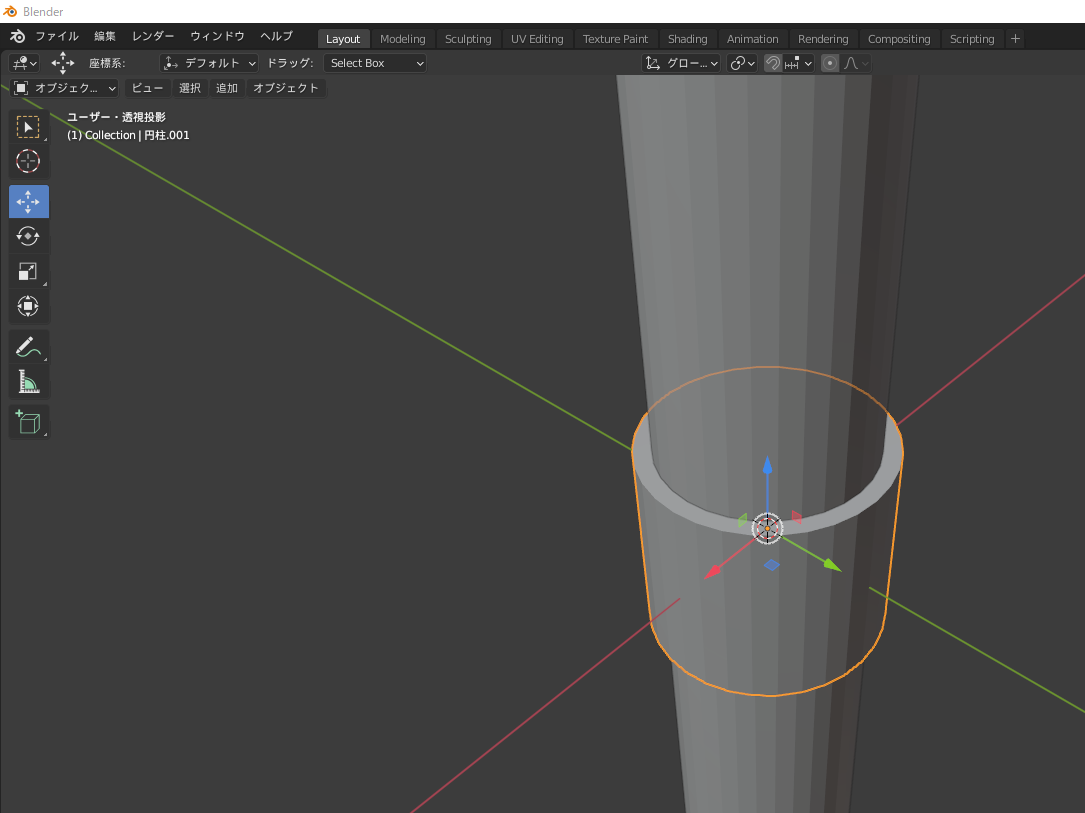Switch to the Shading workspace tab

(687, 39)
